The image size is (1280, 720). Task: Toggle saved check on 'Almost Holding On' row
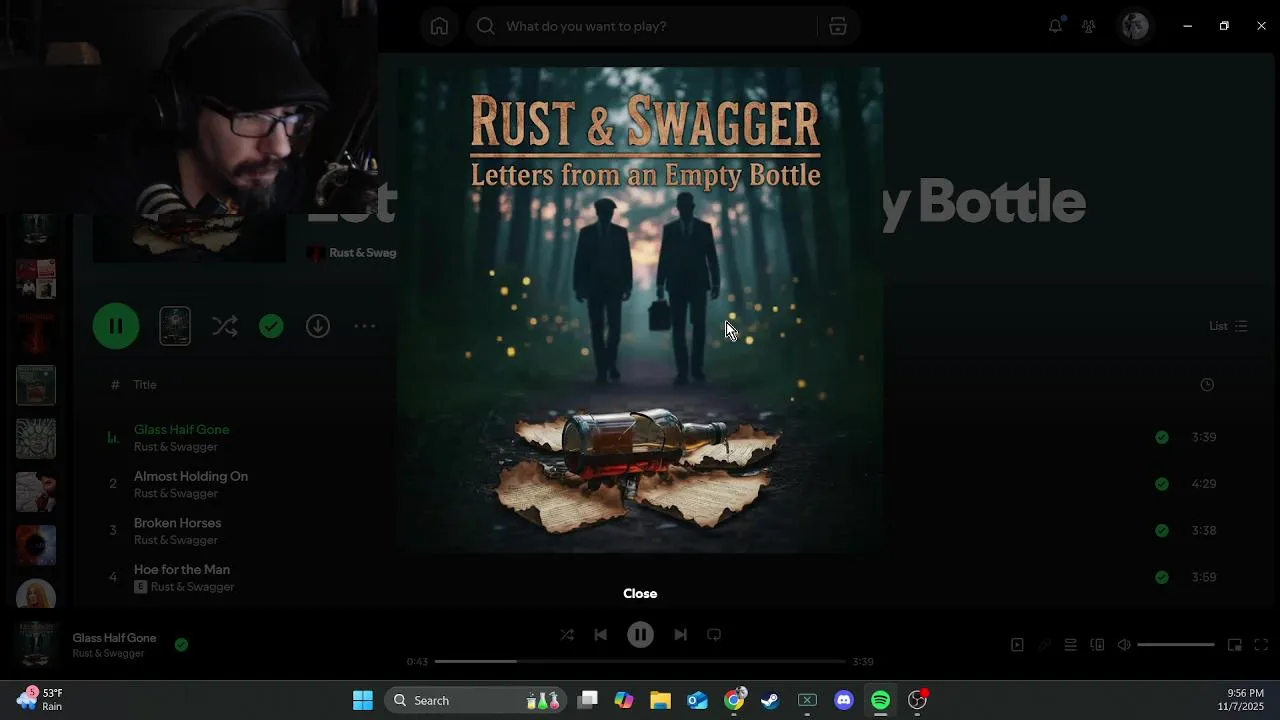coord(1162,484)
